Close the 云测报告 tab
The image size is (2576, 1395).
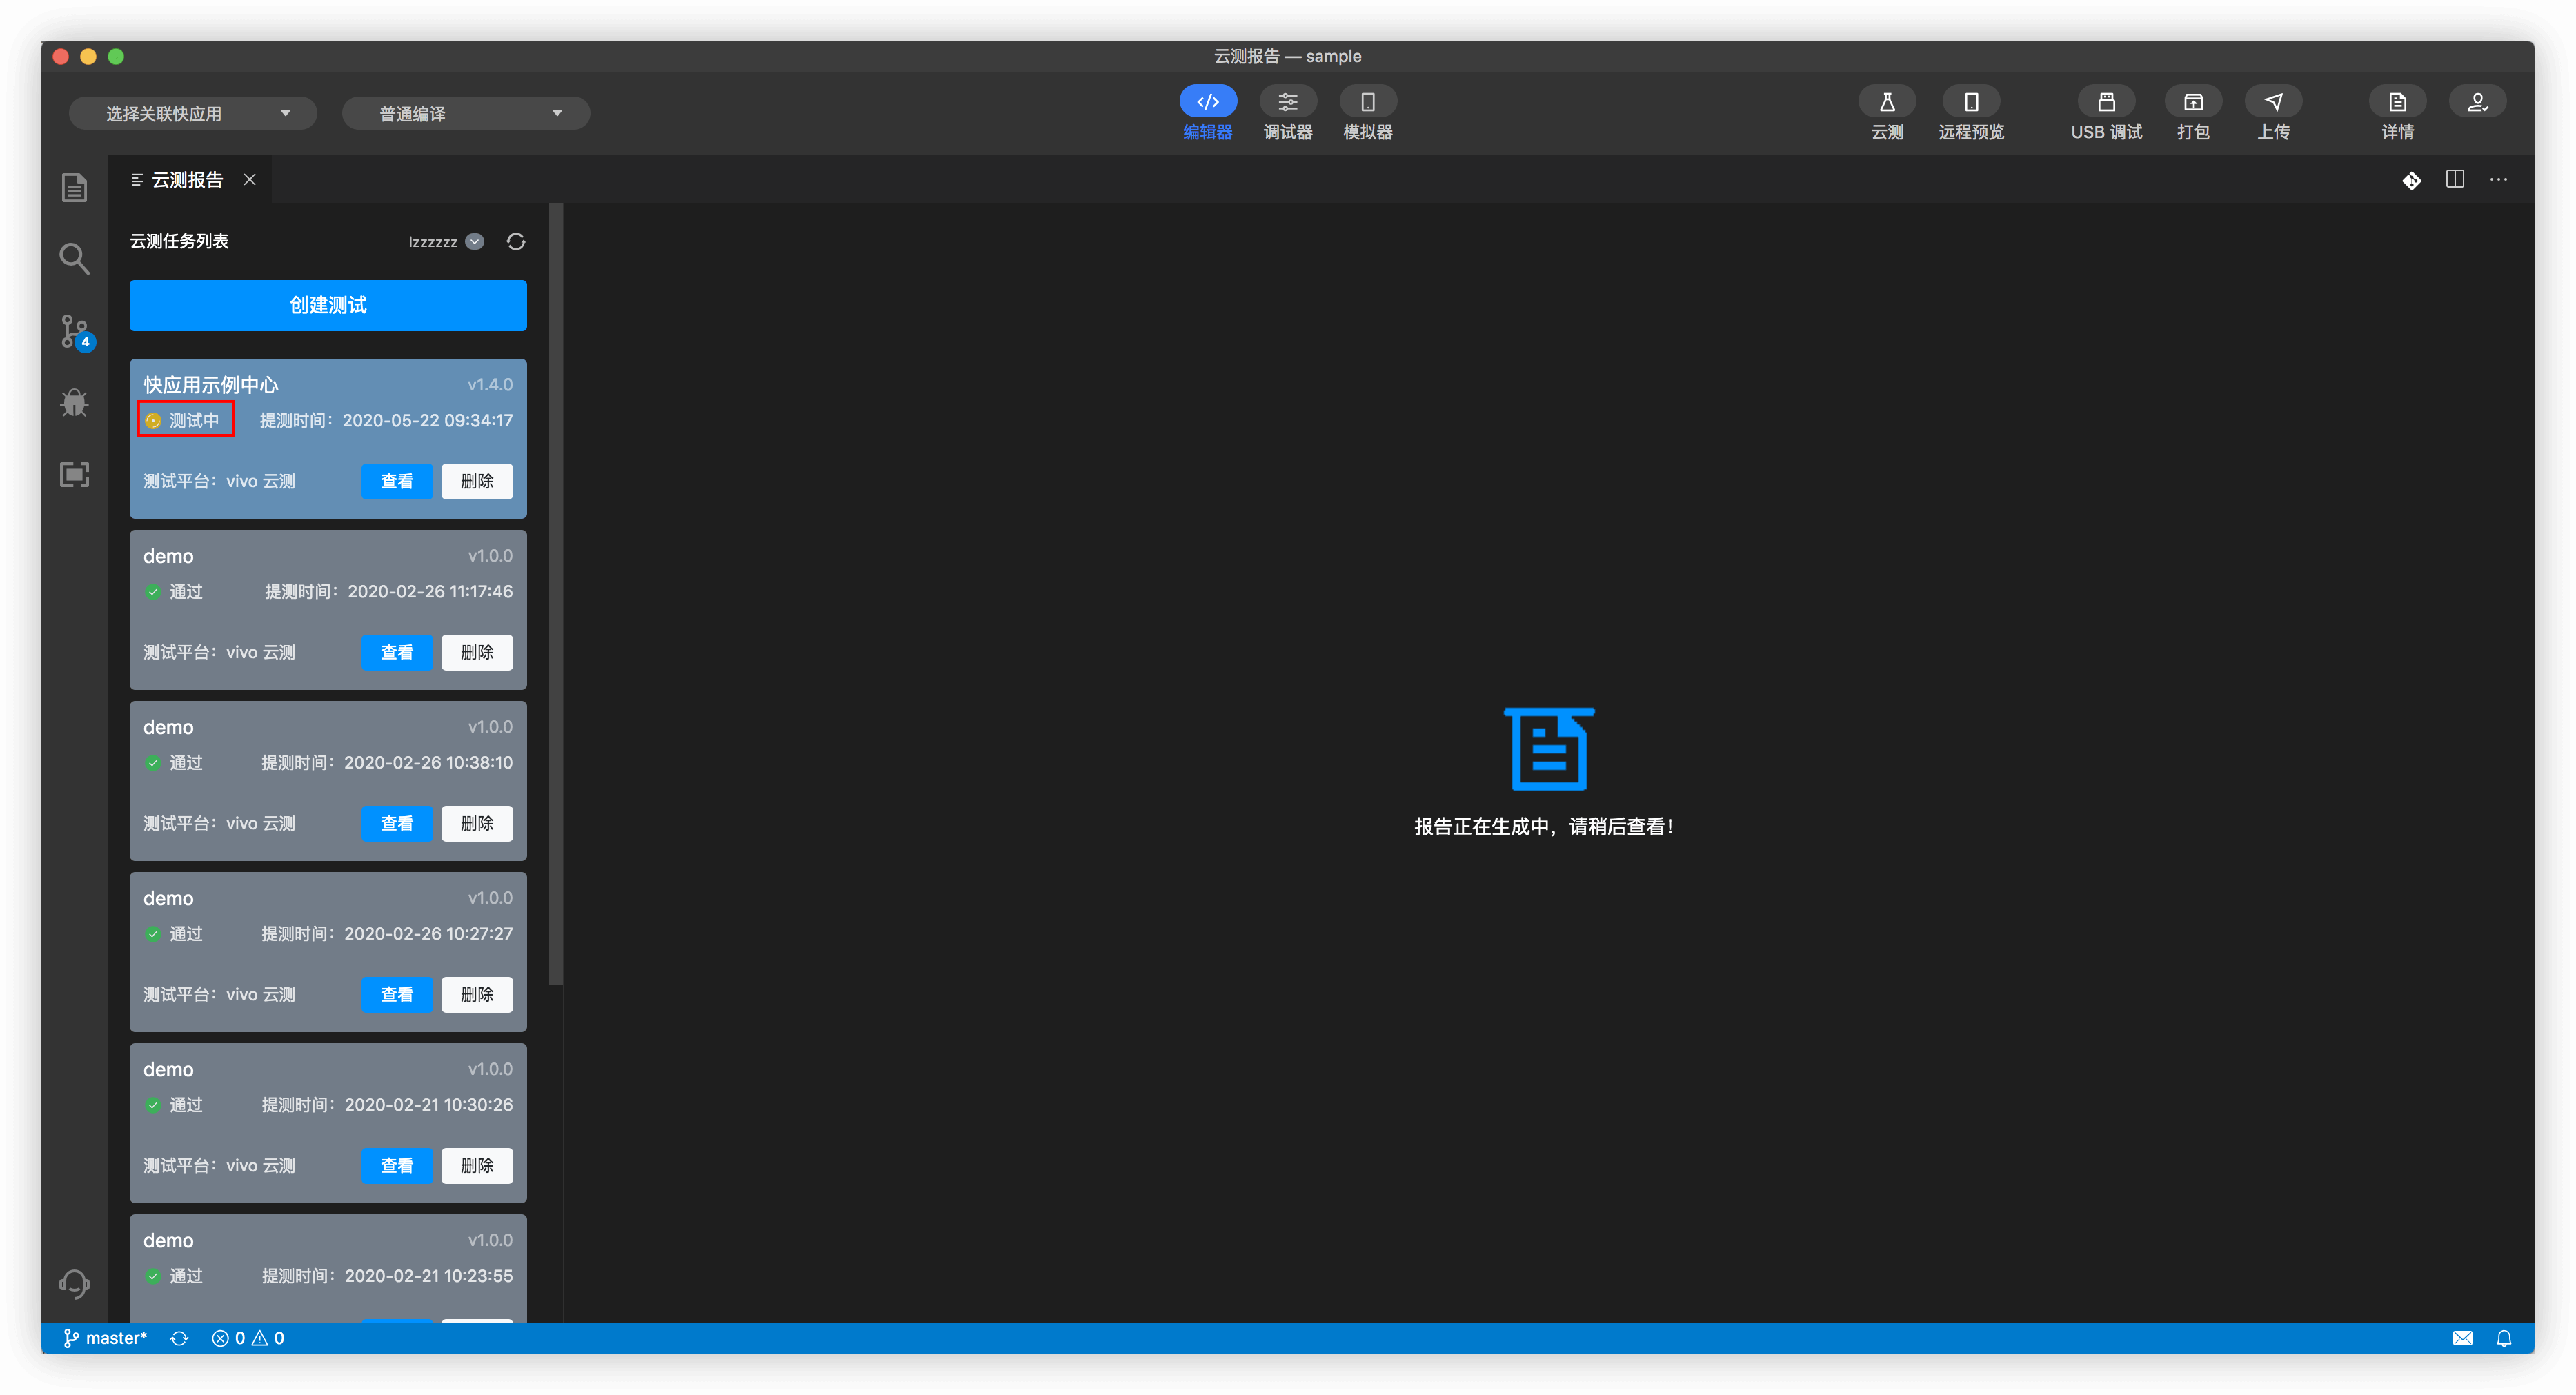(250, 180)
